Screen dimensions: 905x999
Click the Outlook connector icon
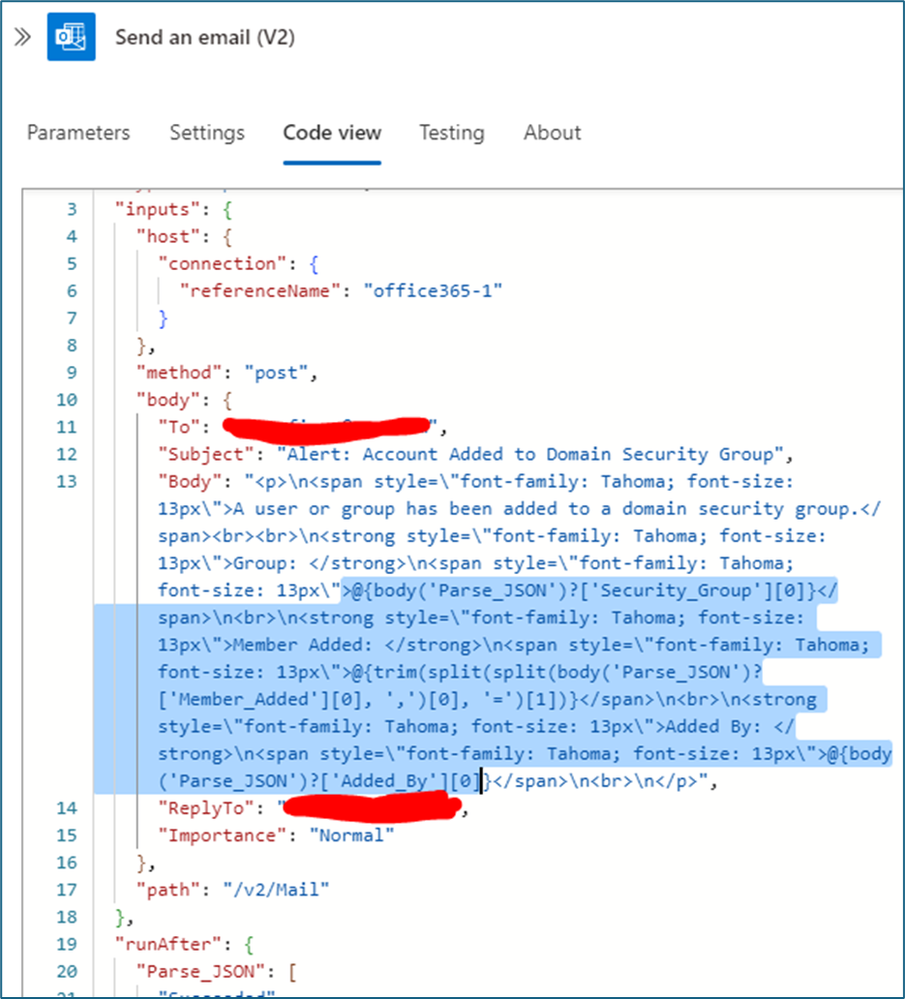tap(71, 37)
